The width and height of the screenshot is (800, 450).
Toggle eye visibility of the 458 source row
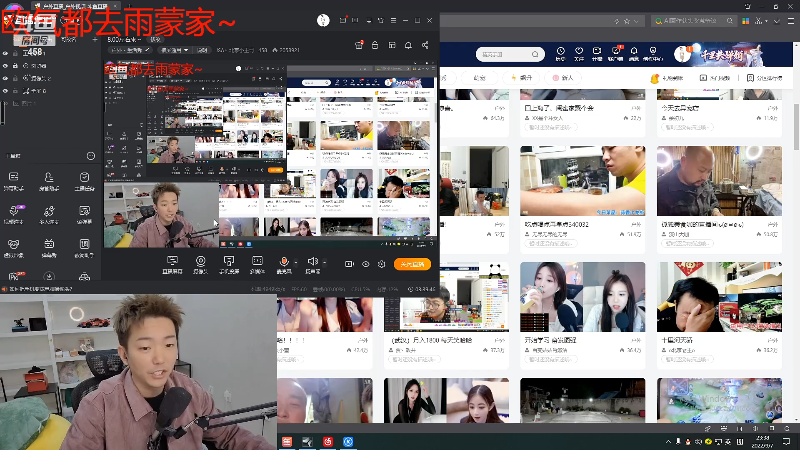pos(5,53)
